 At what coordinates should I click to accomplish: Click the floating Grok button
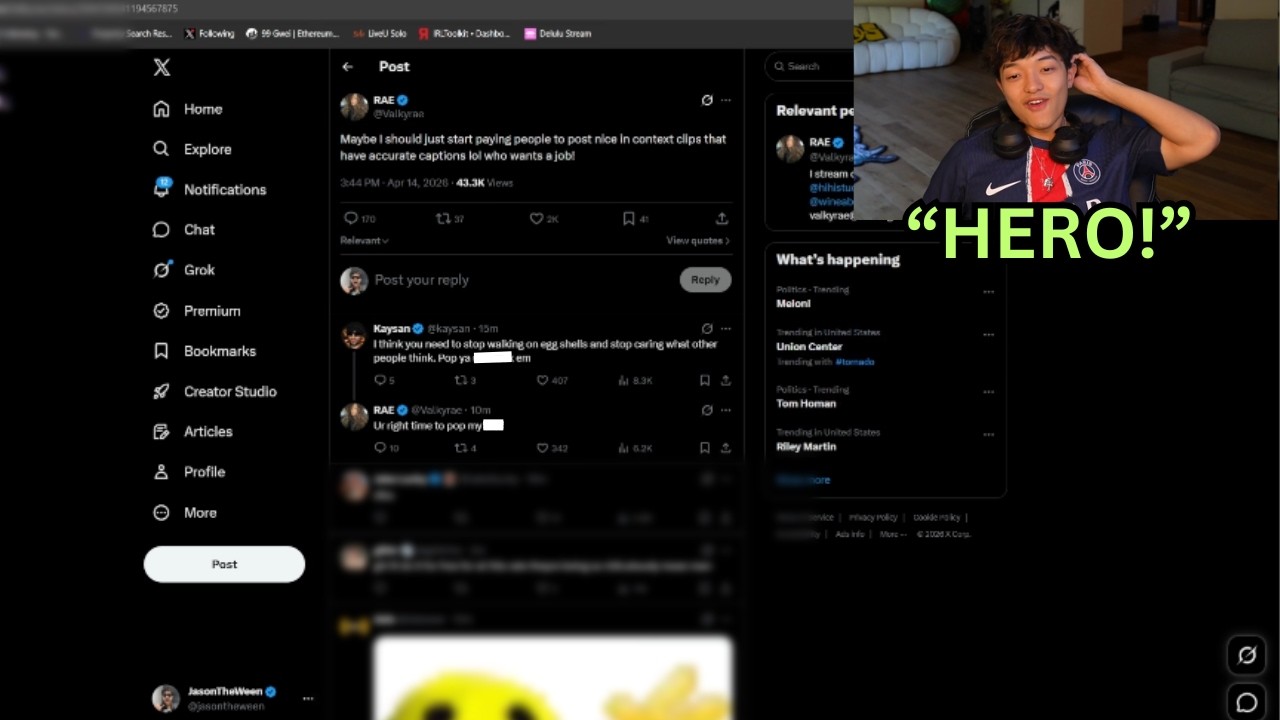coord(1247,655)
